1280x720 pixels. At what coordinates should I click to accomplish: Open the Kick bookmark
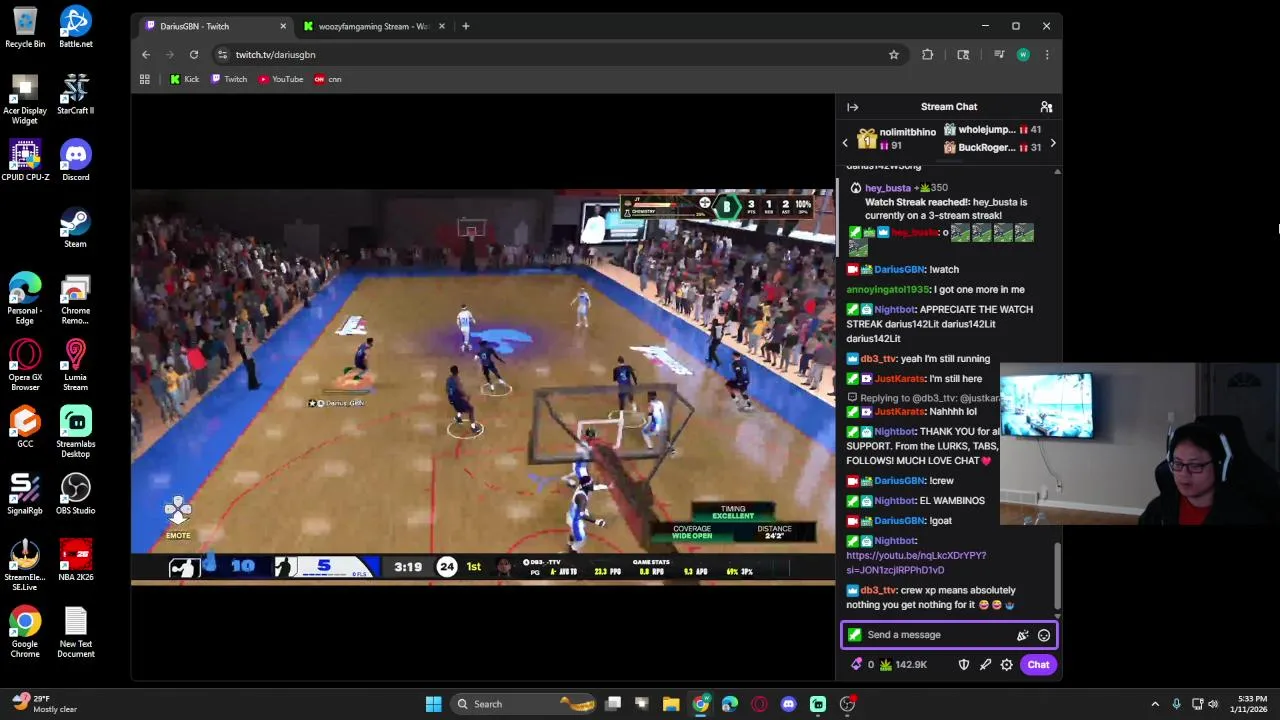pyautogui.click(x=184, y=79)
